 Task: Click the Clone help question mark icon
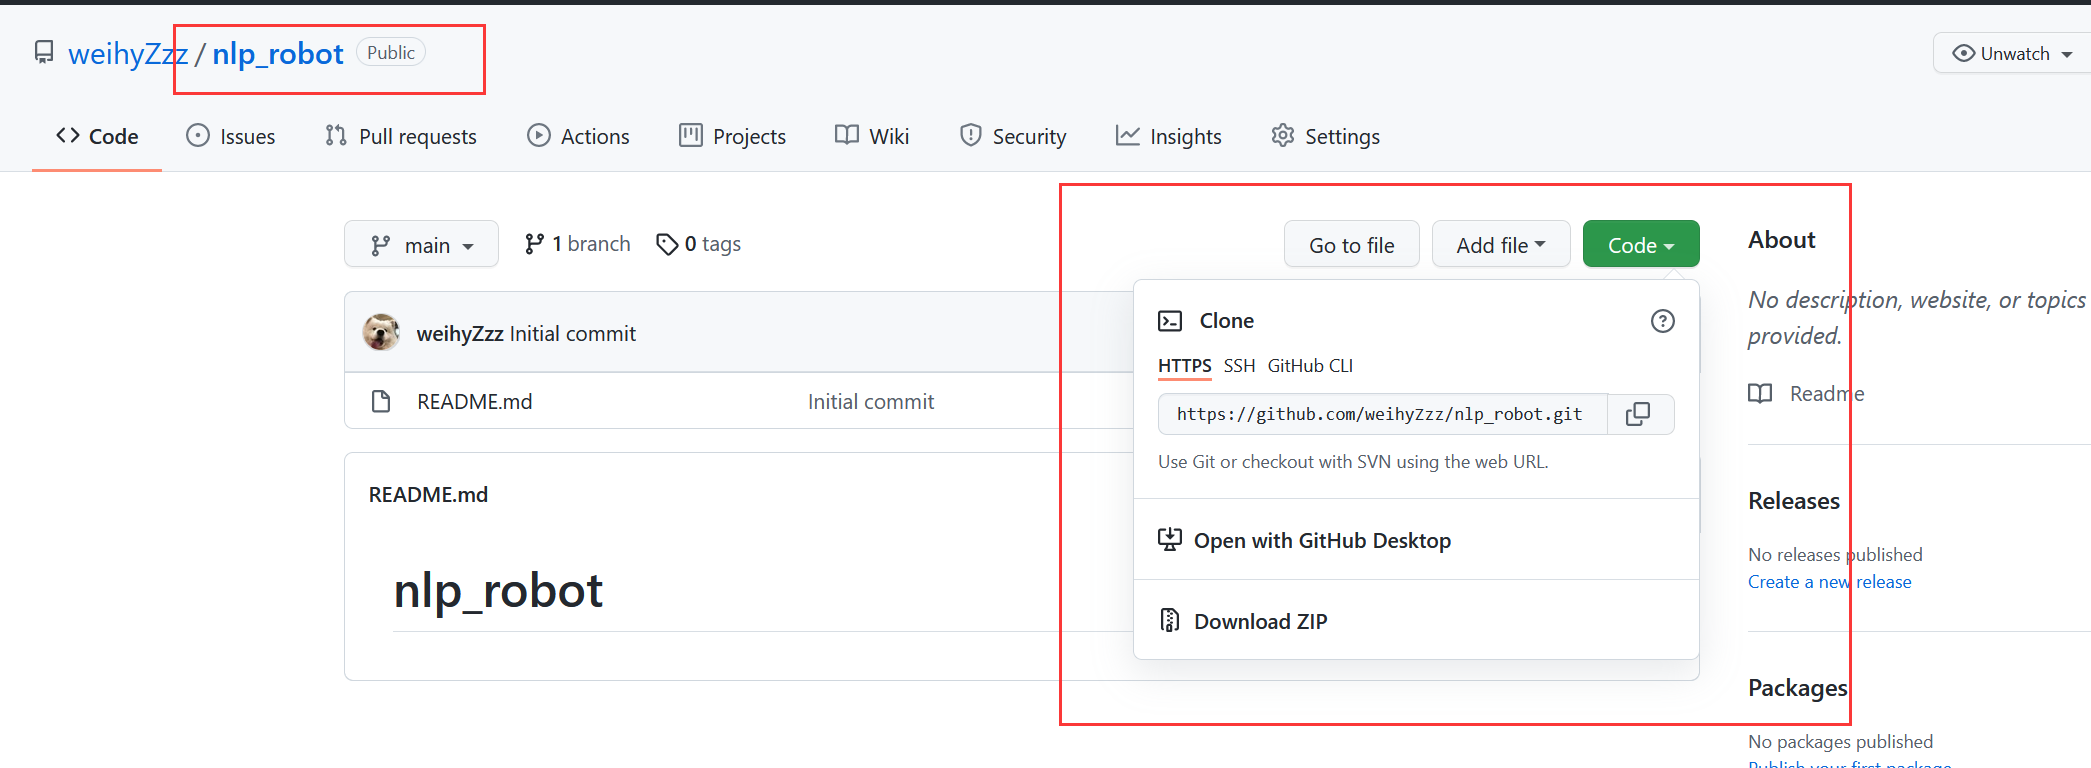(1662, 321)
